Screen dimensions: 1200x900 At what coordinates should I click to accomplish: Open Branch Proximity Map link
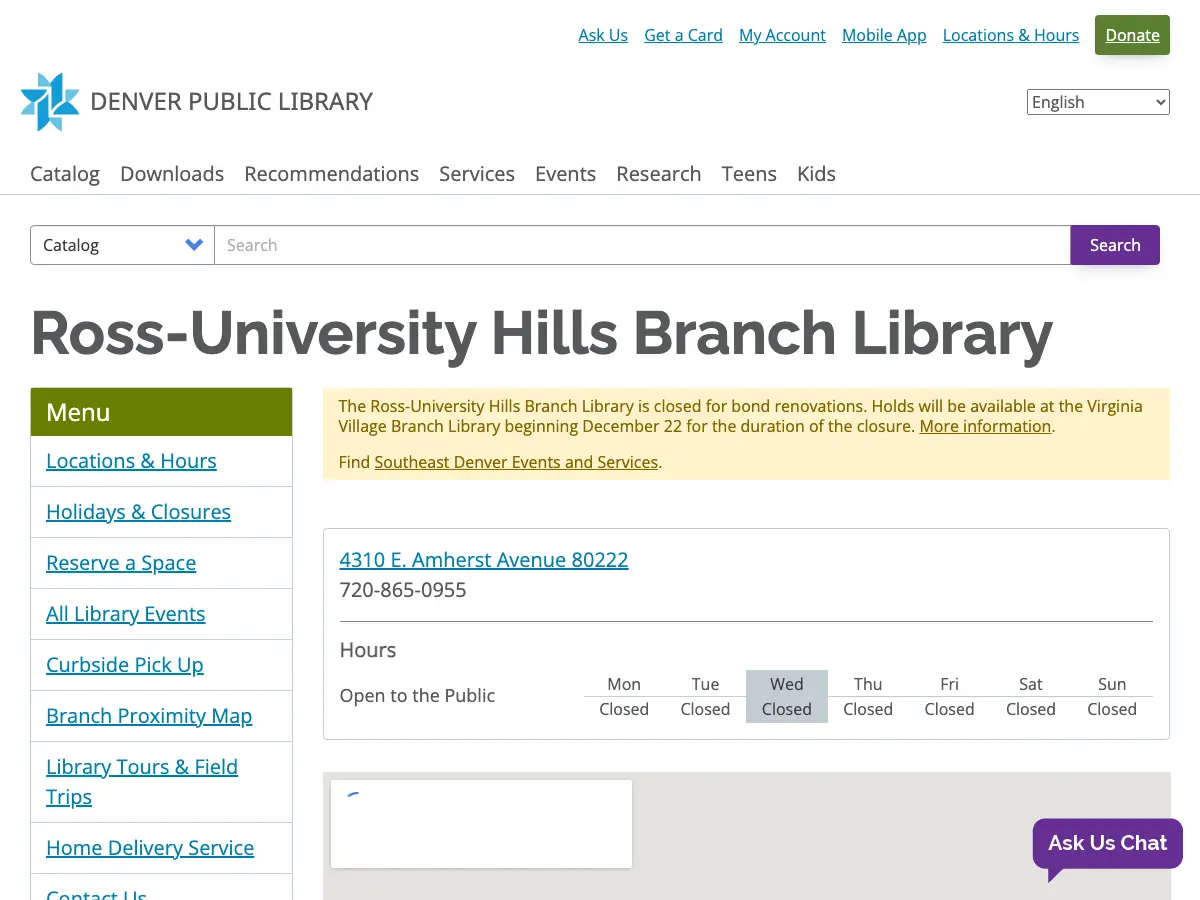click(149, 716)
